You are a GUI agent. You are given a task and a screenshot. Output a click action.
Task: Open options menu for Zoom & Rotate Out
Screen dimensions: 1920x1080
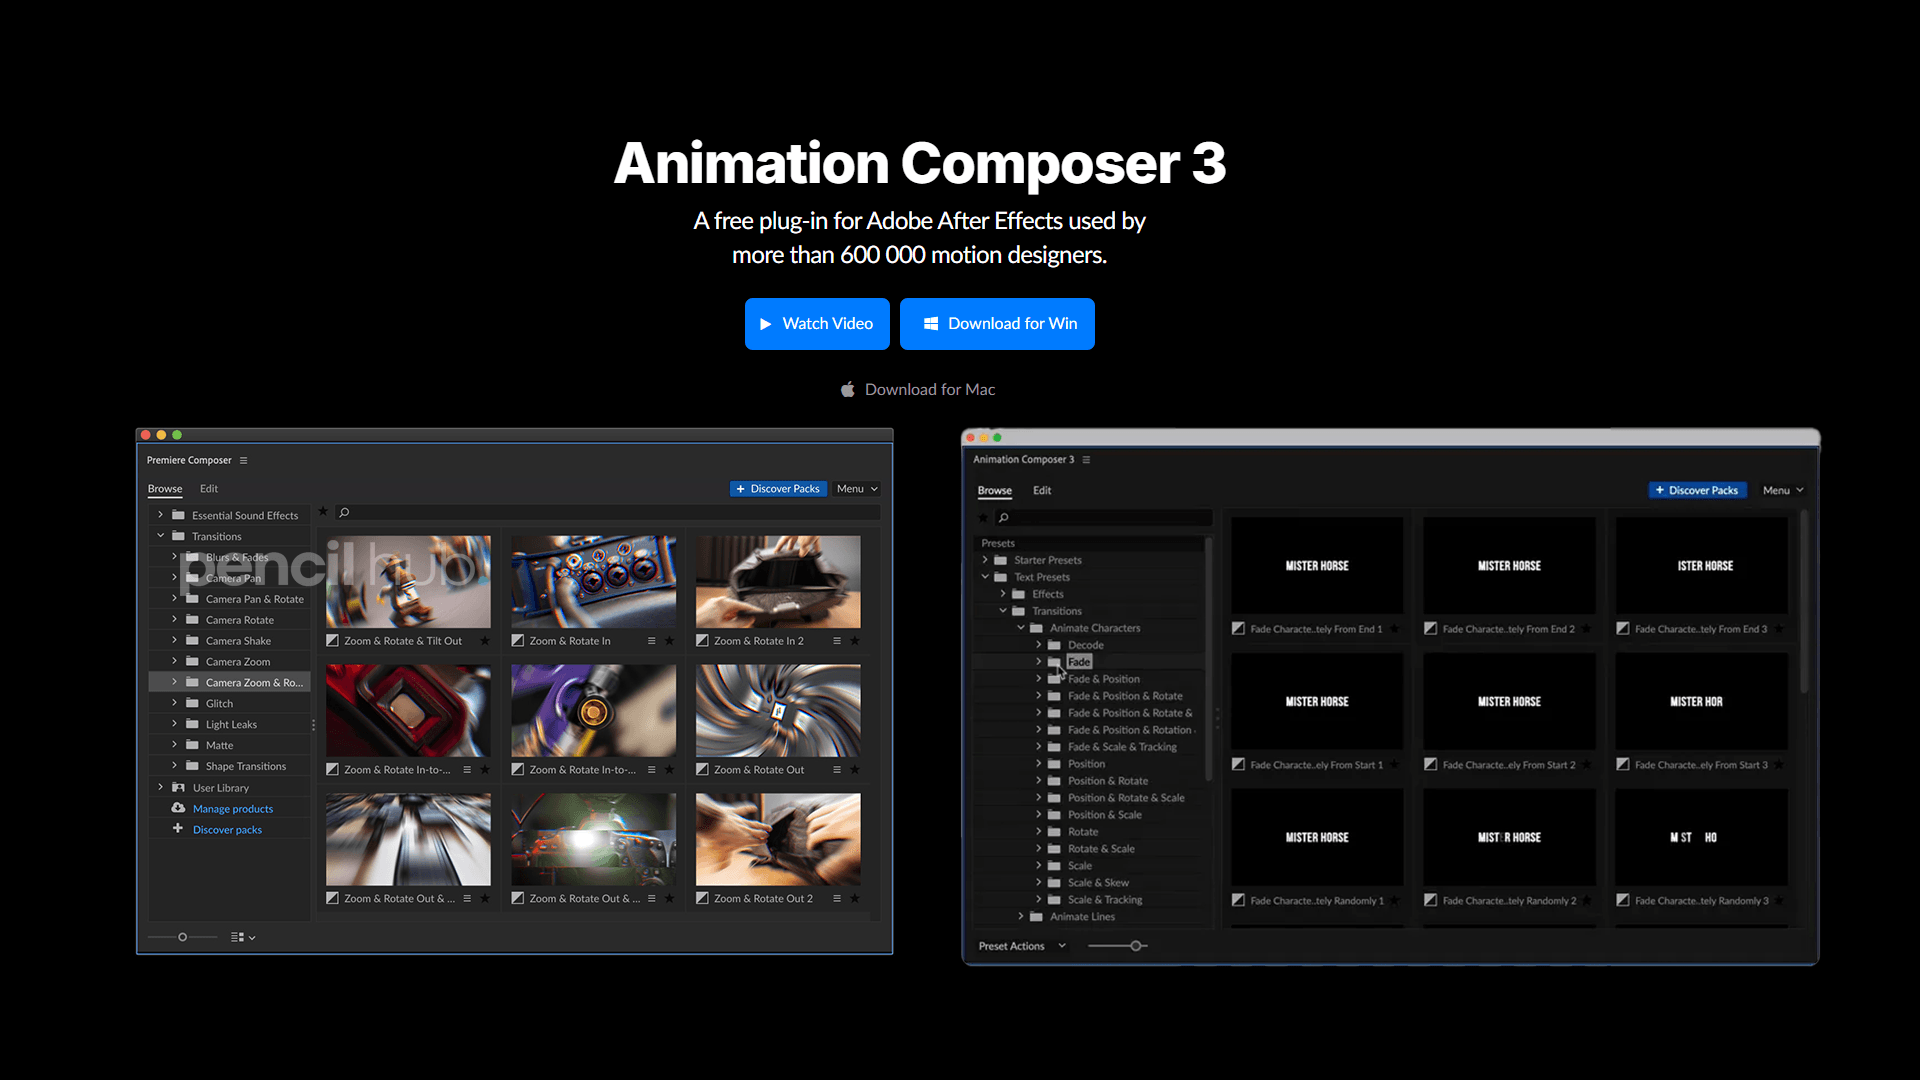point(837,770)
